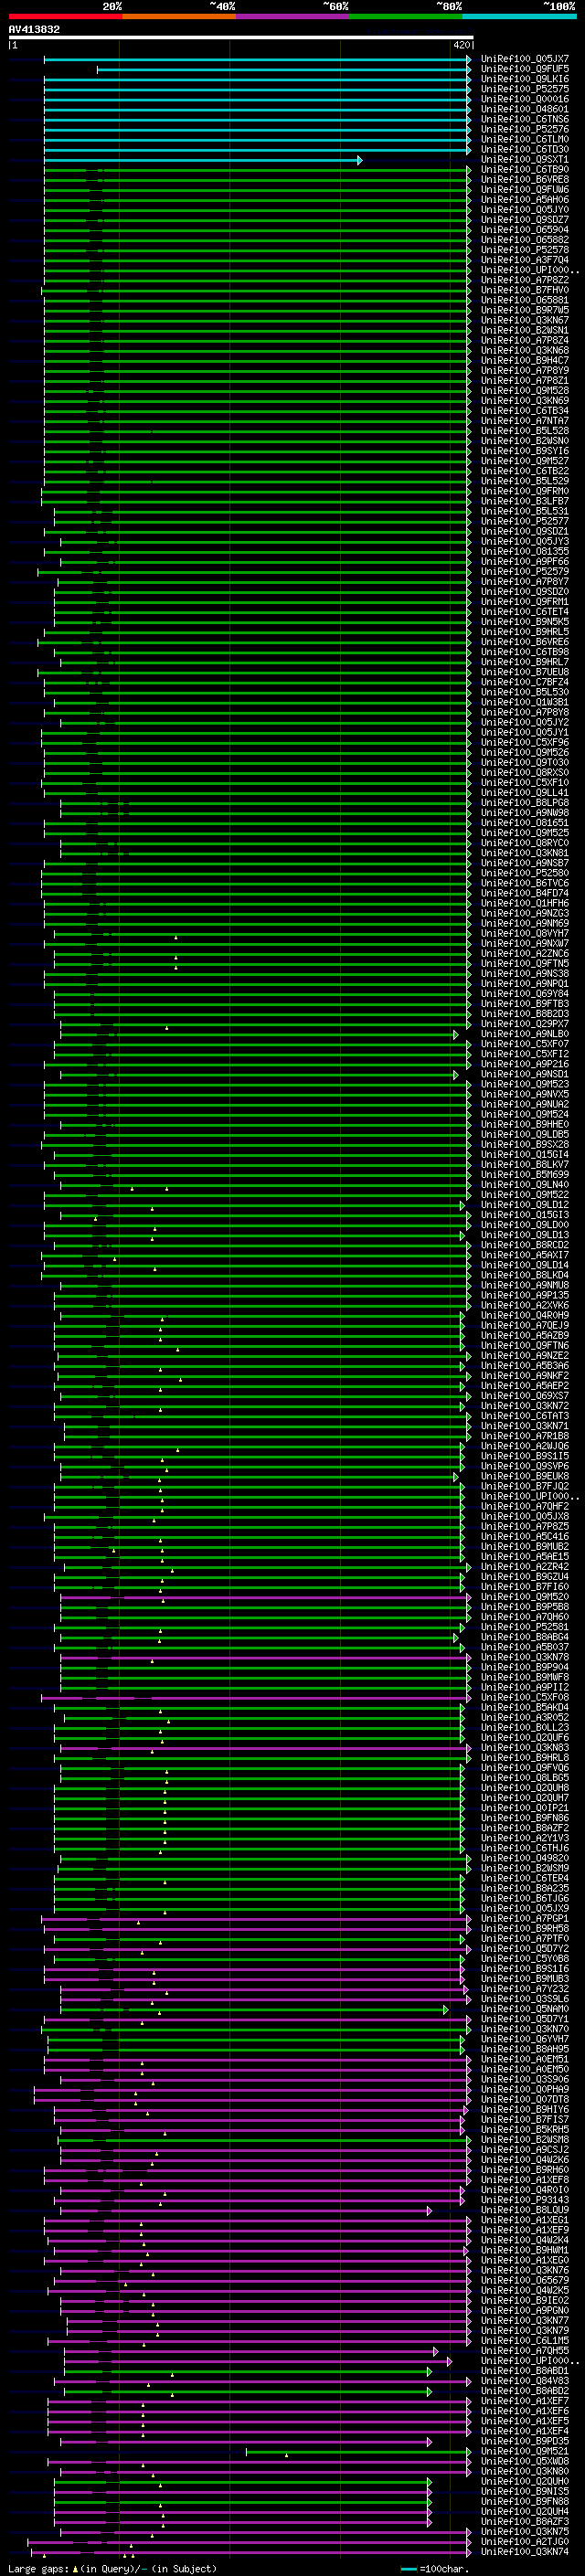Select label UniRef100_A5AXI7

[x=524, y=1255]
